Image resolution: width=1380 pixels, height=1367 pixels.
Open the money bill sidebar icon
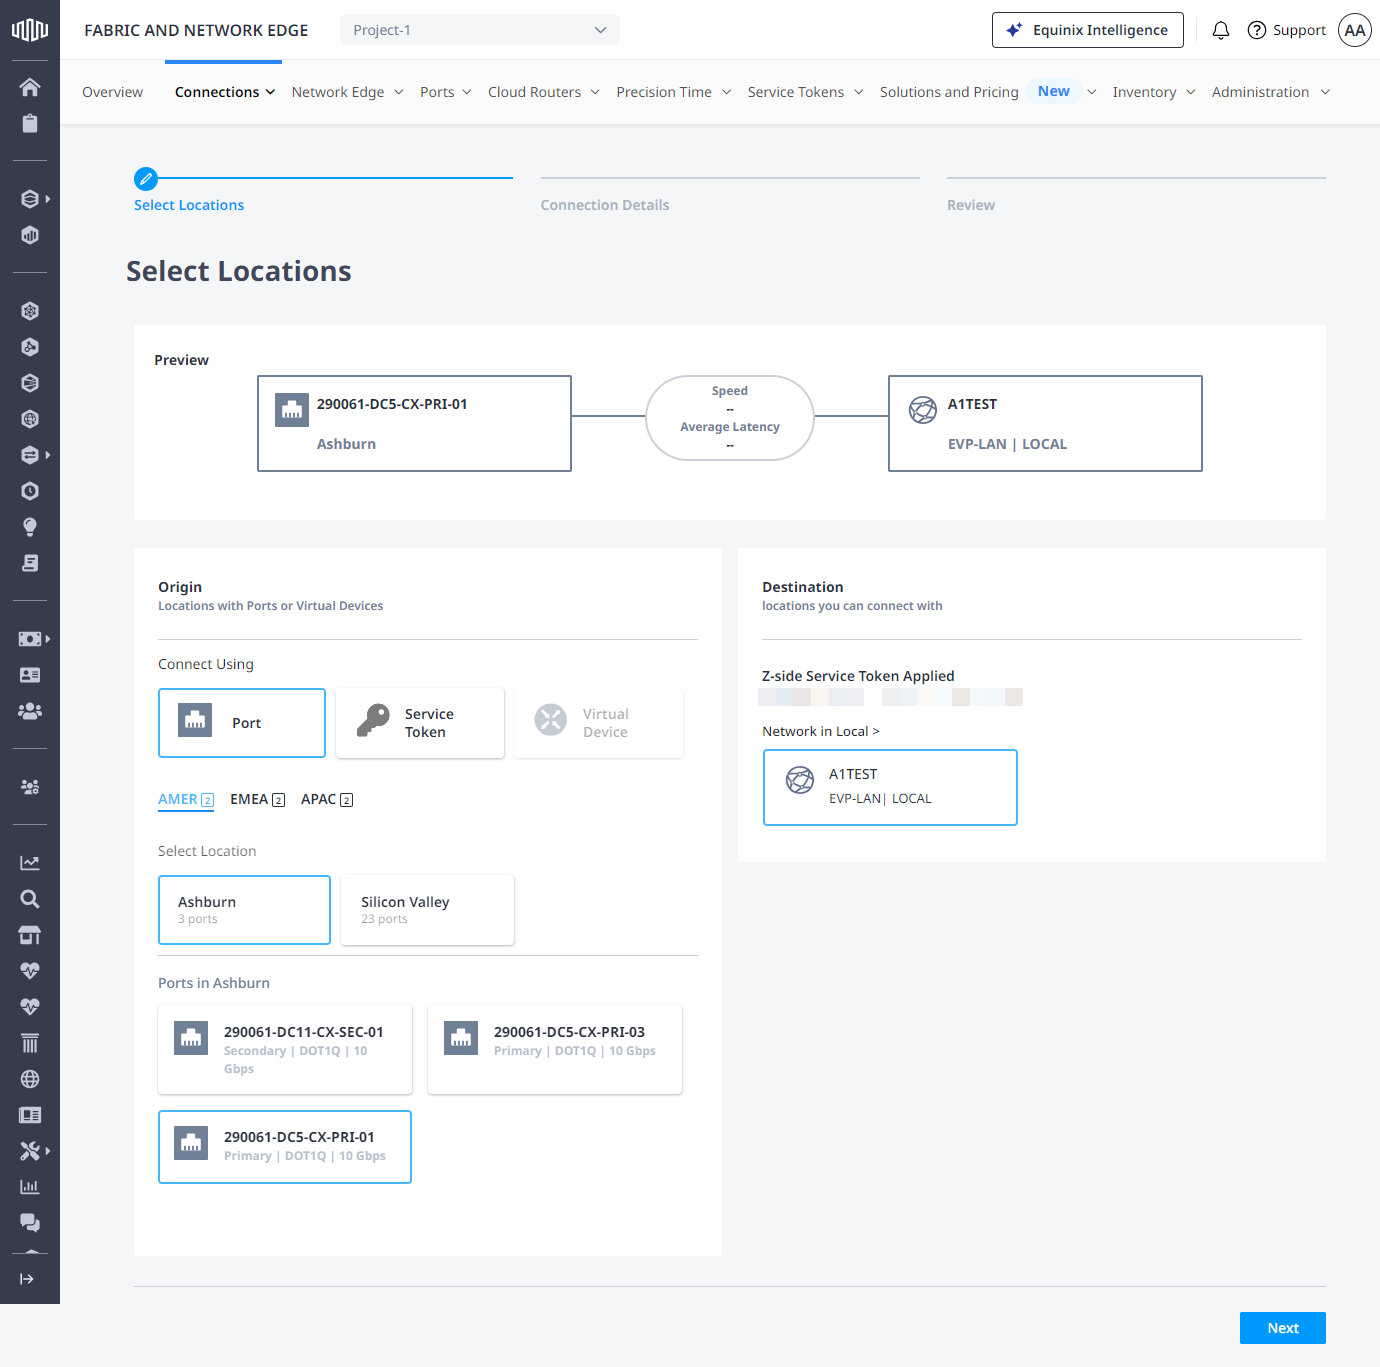point(30,639)
